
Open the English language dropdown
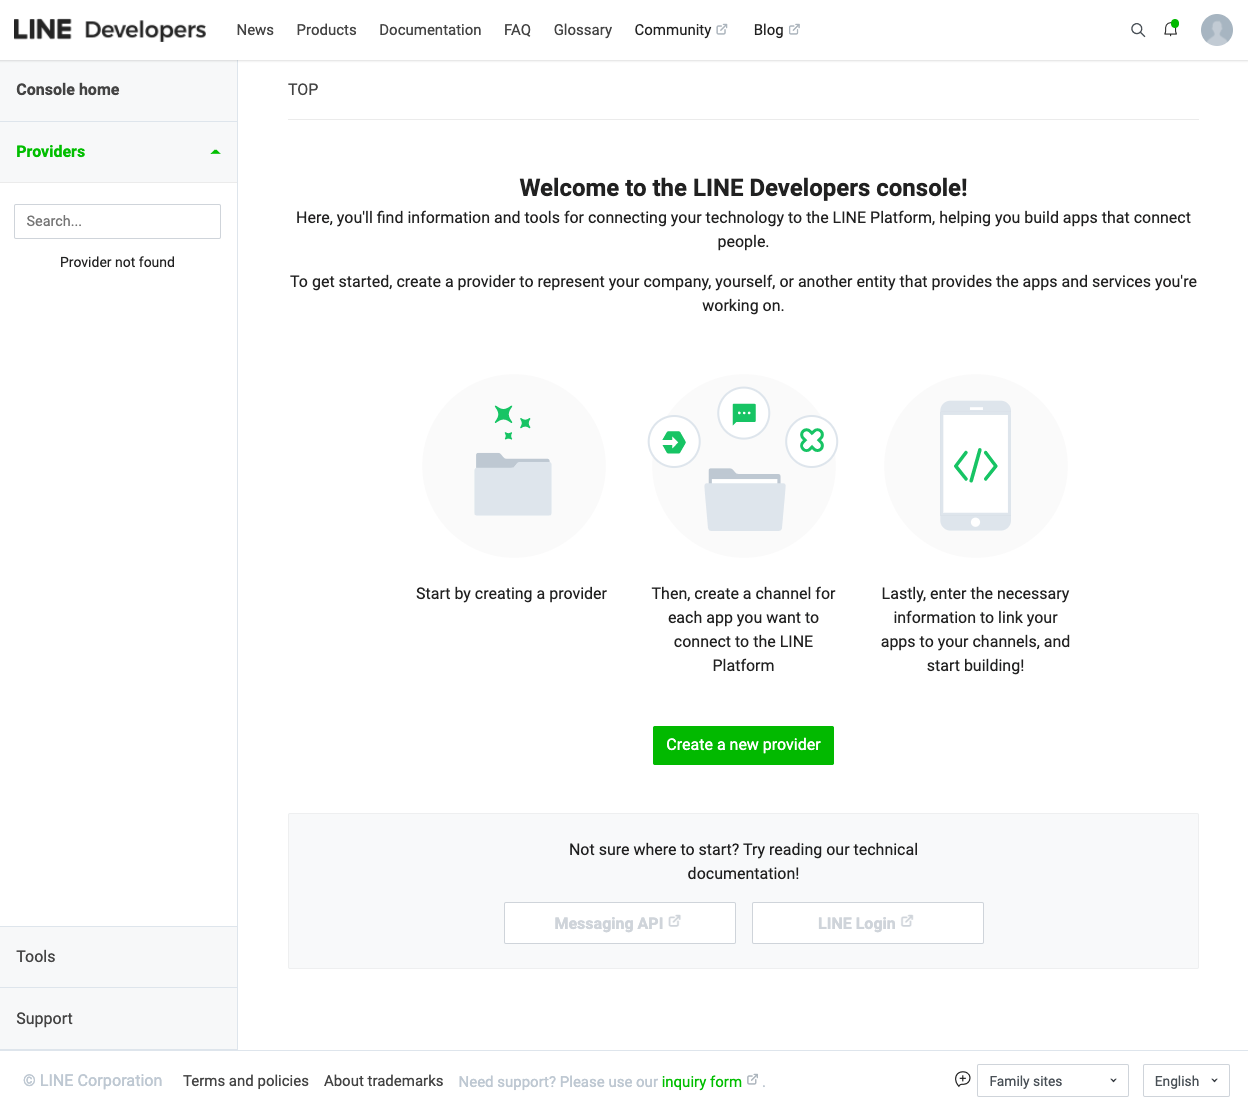1185,1081
